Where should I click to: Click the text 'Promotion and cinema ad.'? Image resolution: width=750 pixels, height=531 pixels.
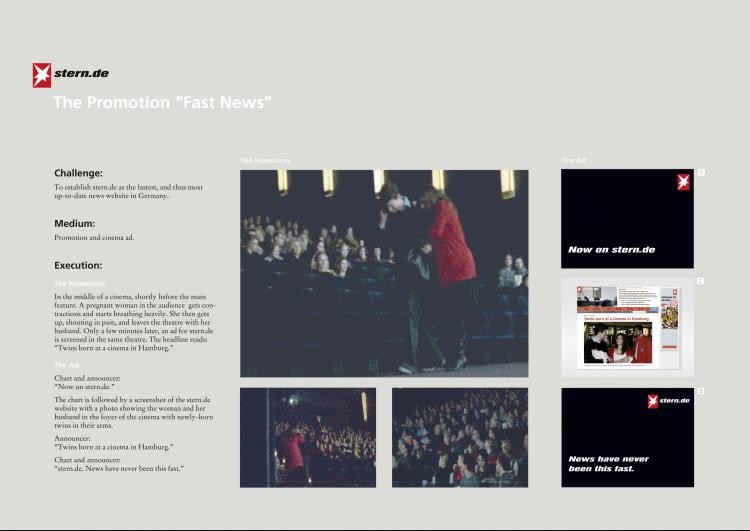pyautogui.click(x=94, y=238)
